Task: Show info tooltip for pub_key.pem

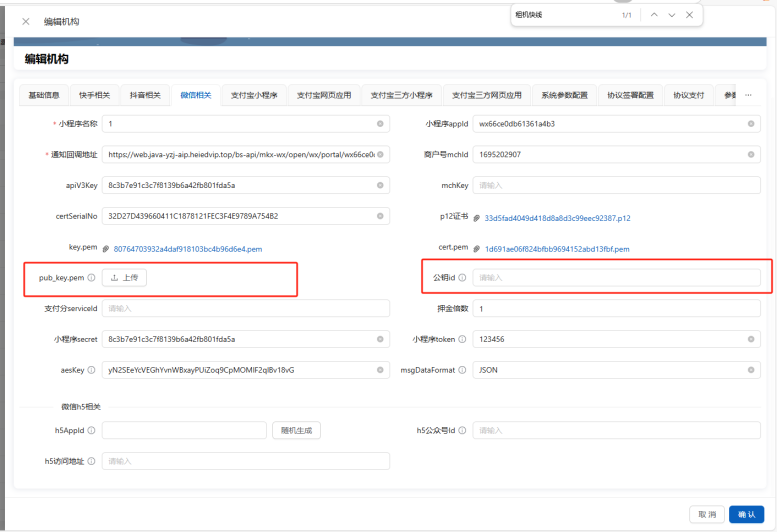Action: [x=91, y=278]
